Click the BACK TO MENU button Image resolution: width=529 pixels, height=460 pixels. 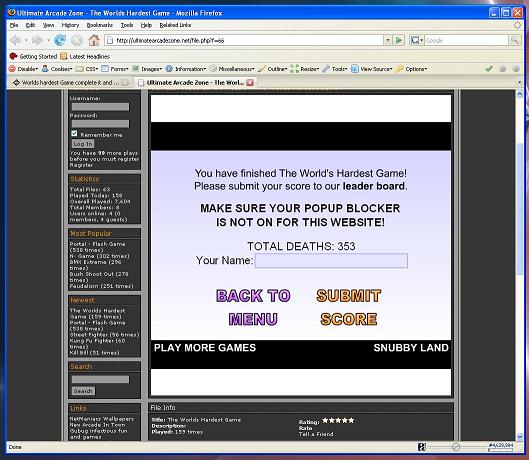[x=253, y=307]
